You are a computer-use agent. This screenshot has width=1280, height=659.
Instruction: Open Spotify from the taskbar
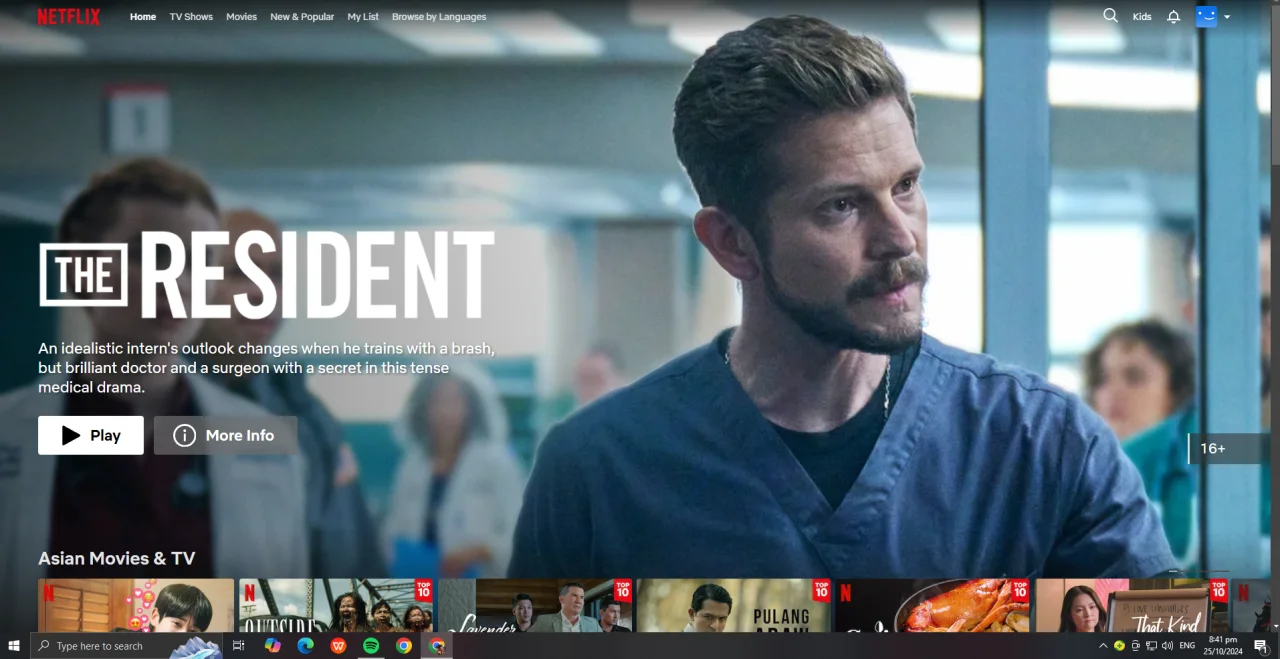[x=371, y=646]
